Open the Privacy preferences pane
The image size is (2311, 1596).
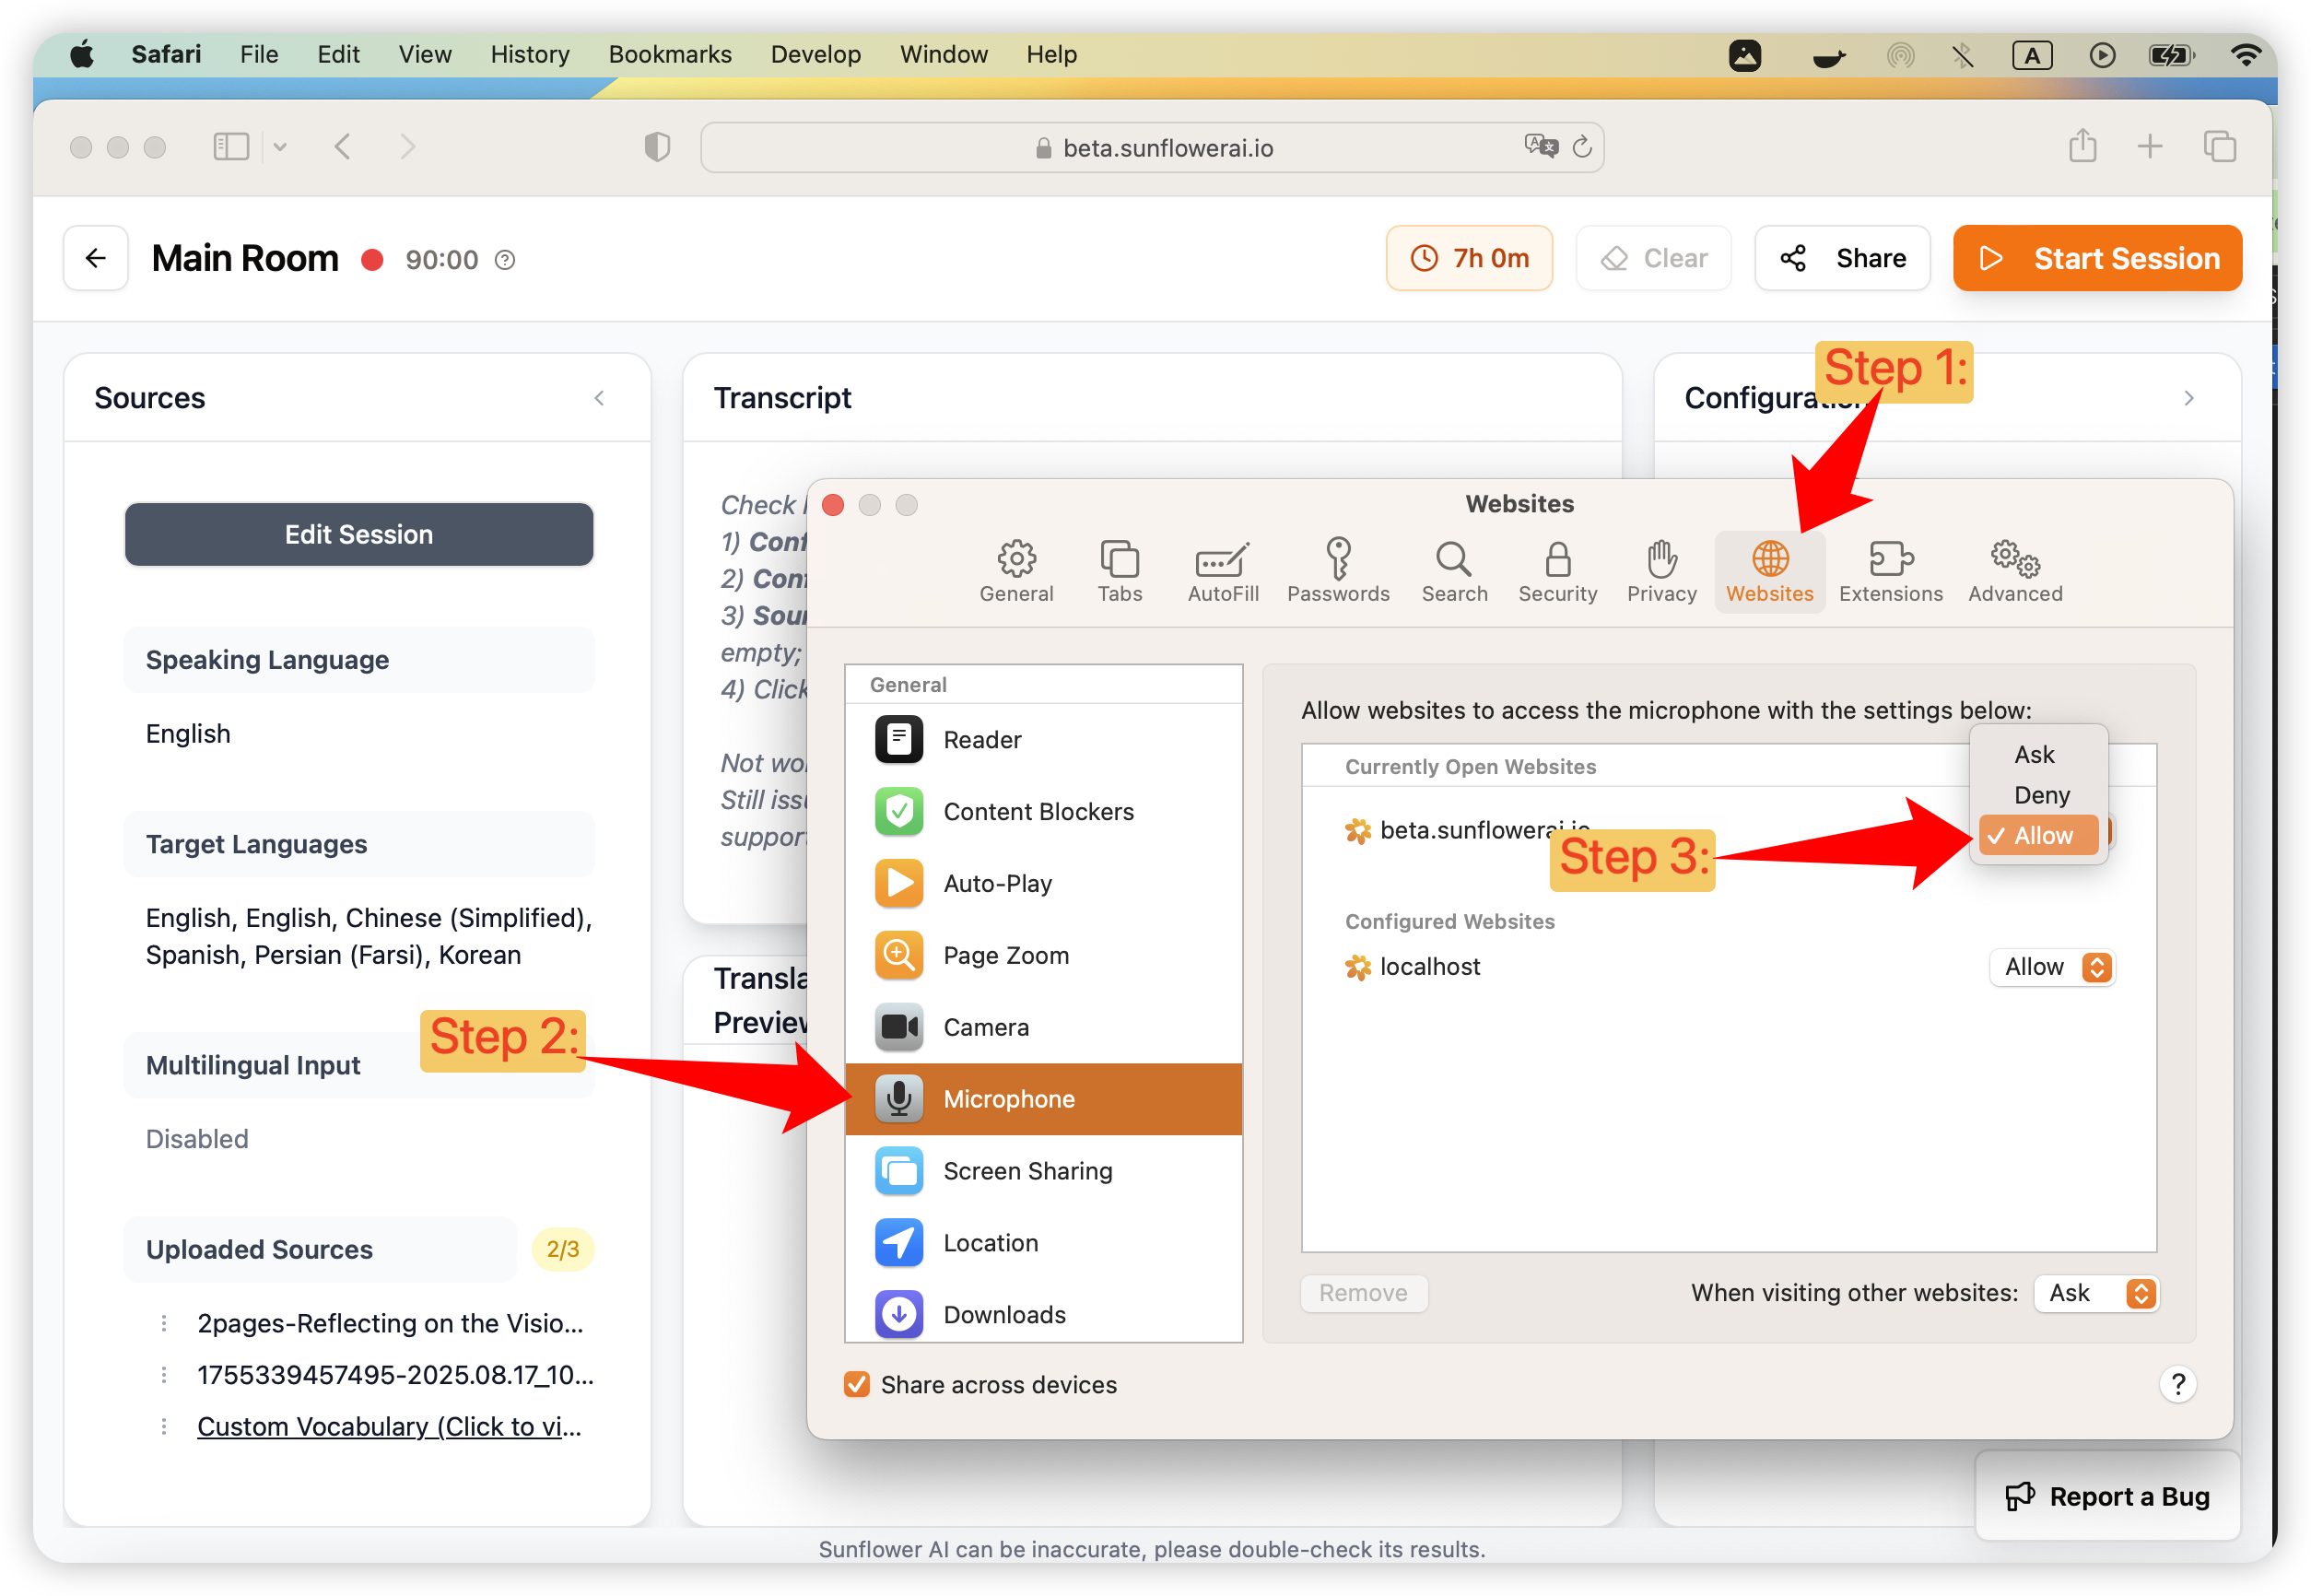[1661, 571]
